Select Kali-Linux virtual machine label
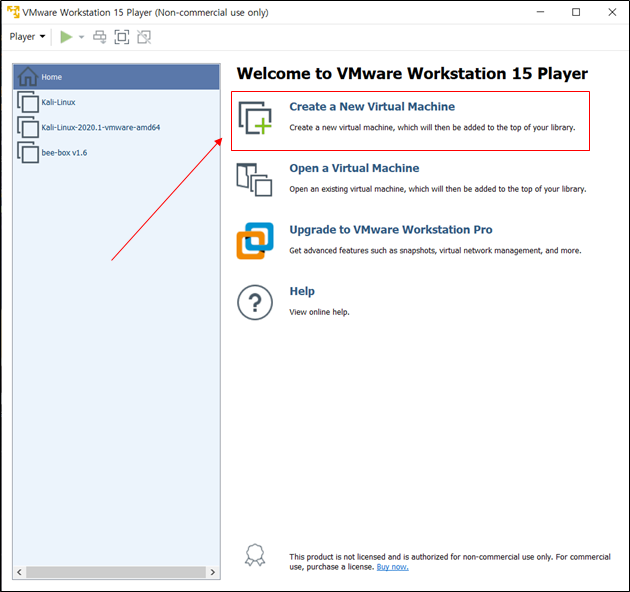The image size is (630, 592). point(58,102)
